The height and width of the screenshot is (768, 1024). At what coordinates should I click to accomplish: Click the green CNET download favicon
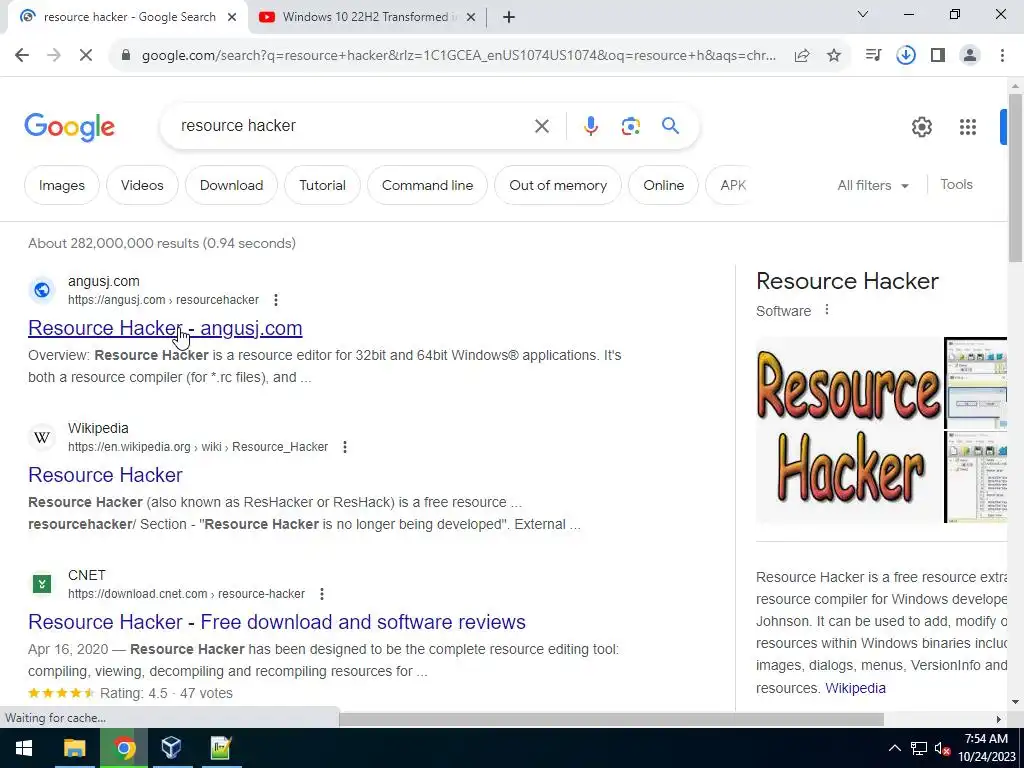pyautogui.click(x=42, y=584)
